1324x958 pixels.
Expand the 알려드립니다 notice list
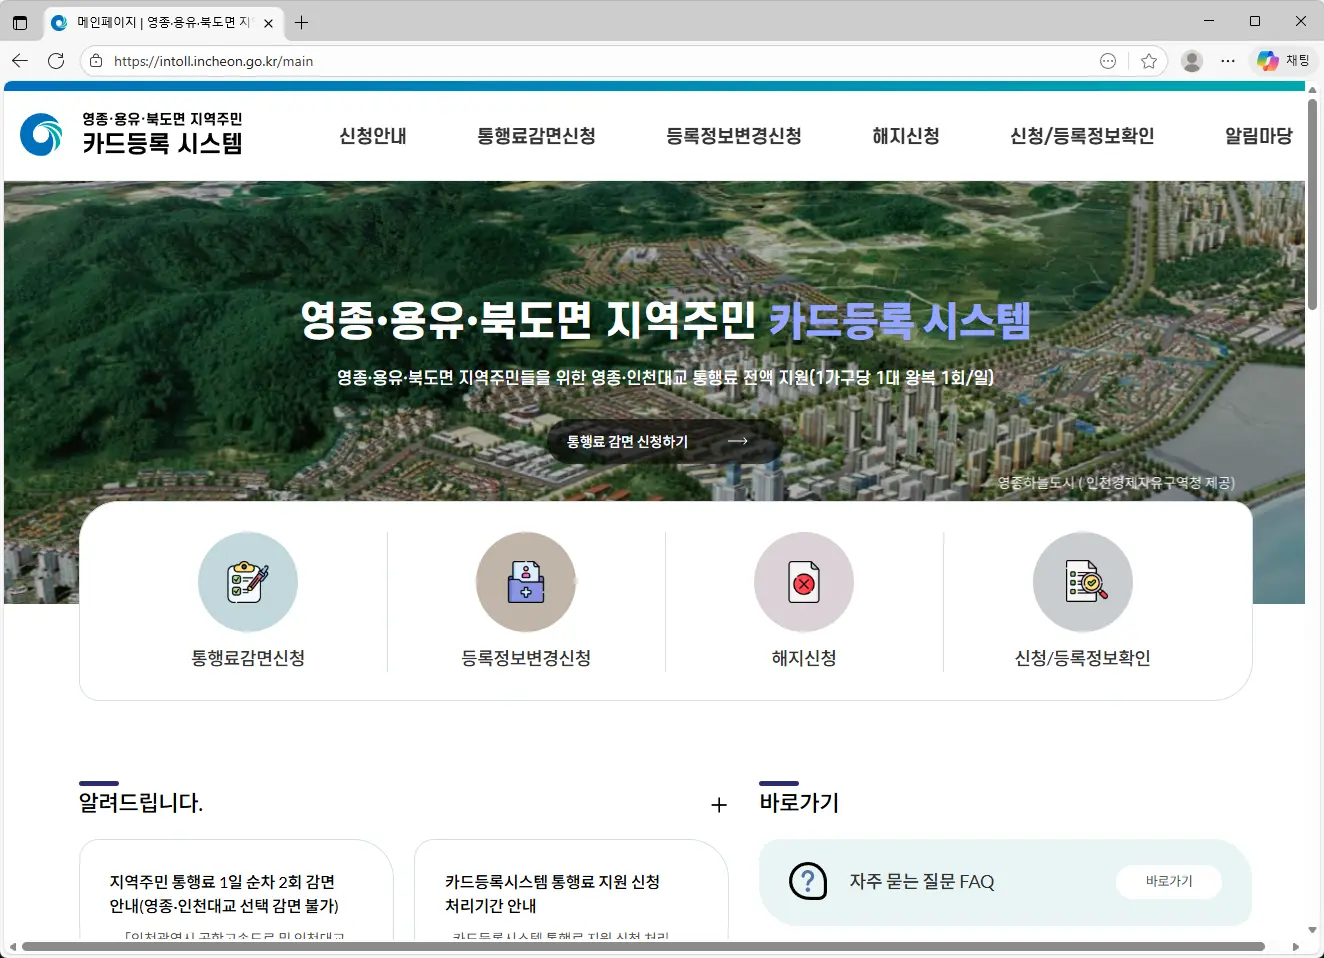719,803
